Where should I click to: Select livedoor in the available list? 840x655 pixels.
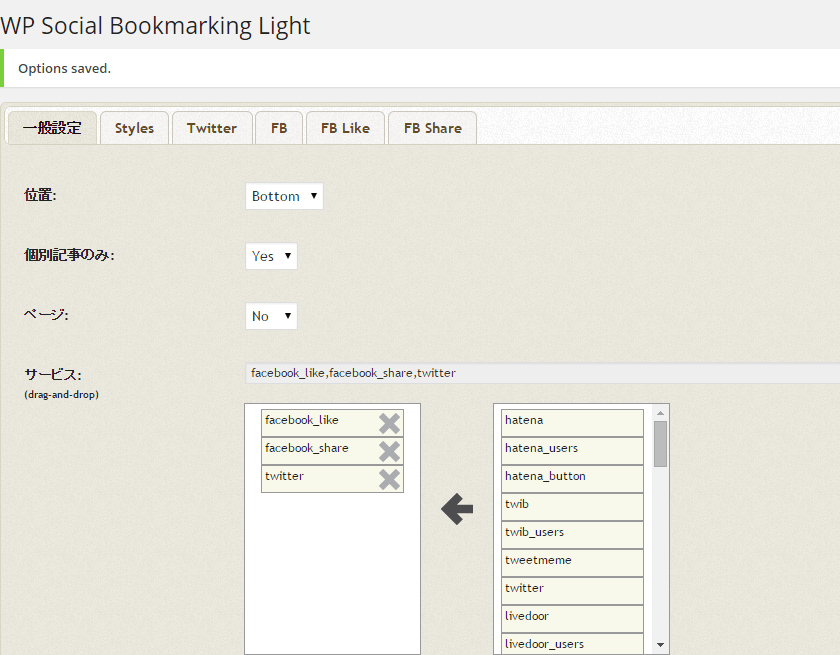click(x=572, y=619)
